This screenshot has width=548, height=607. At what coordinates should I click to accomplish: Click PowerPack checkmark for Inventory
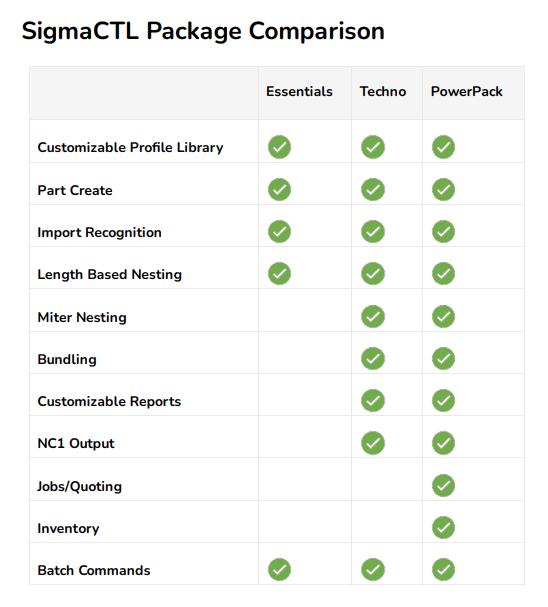pos(444,528)
